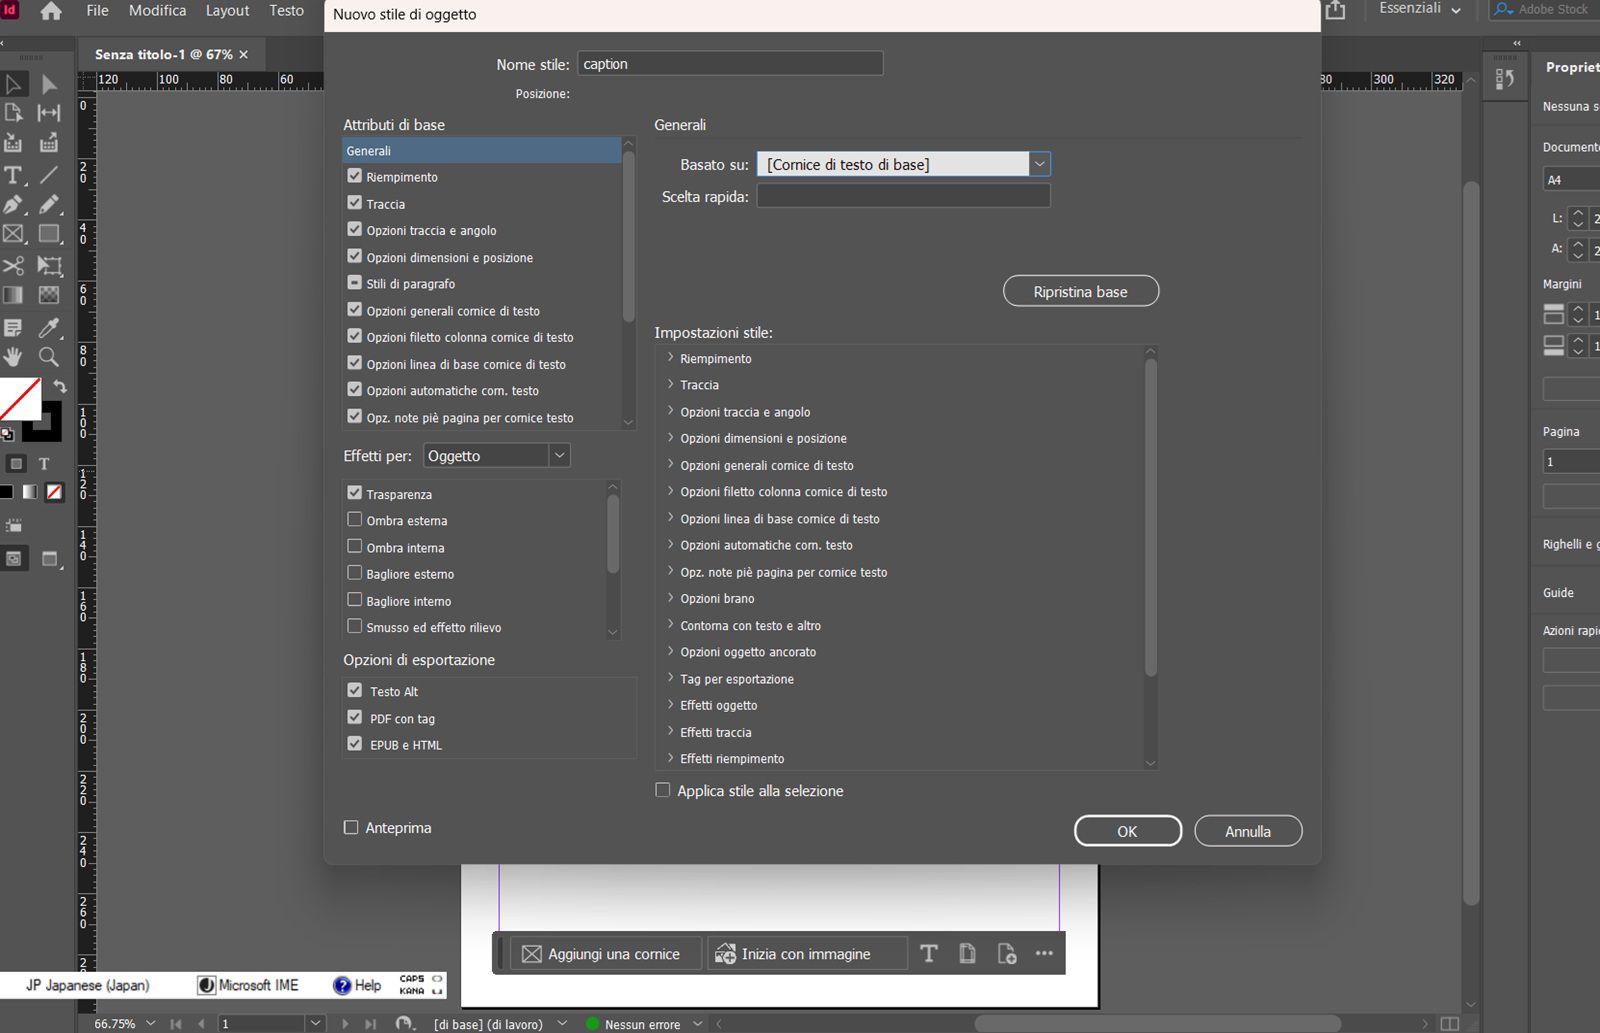Image resolution: width=1600 pixels, height=1033 pixels.
Task: Expand Traccia in Impostazioni stile
Action: point(670,384)
